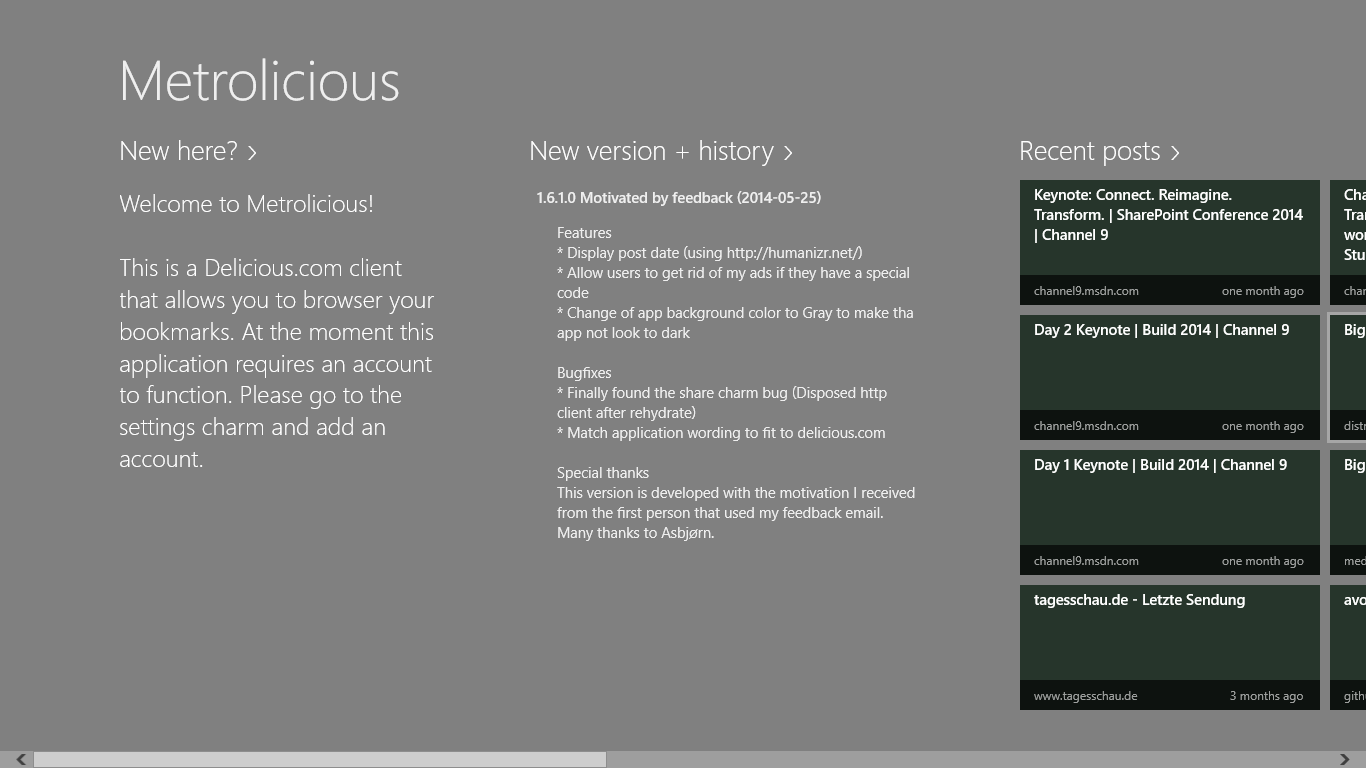The image size is (1366, 768).
Task: Open 'New version + history' section header
Action: 661,151
